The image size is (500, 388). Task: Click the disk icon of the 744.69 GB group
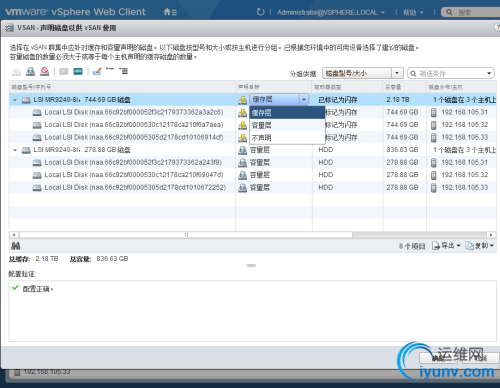pyautogui.click(x=26, y=100)
